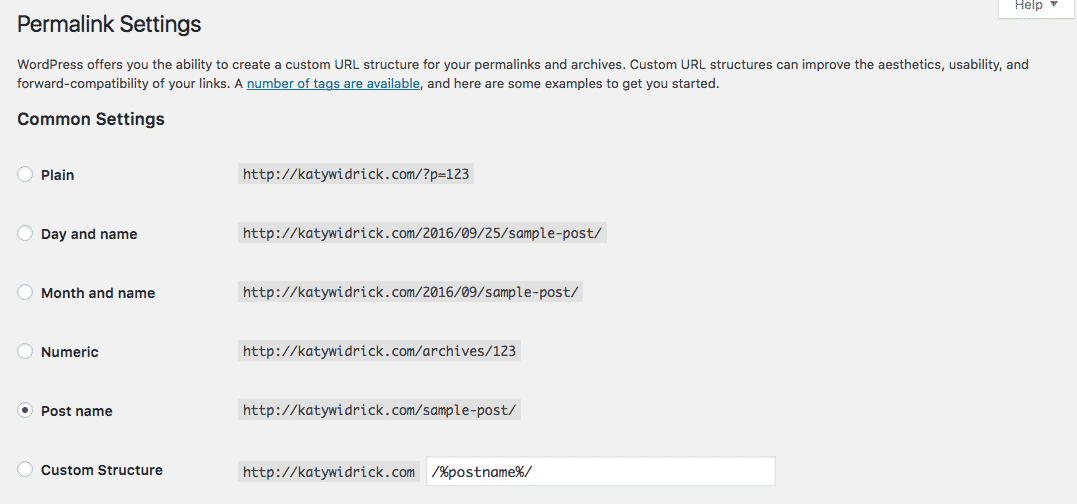This screenshot has height=504, width=1077.
Task: Select the Plain permalink radio button
Action: click(x=25, y=174)
